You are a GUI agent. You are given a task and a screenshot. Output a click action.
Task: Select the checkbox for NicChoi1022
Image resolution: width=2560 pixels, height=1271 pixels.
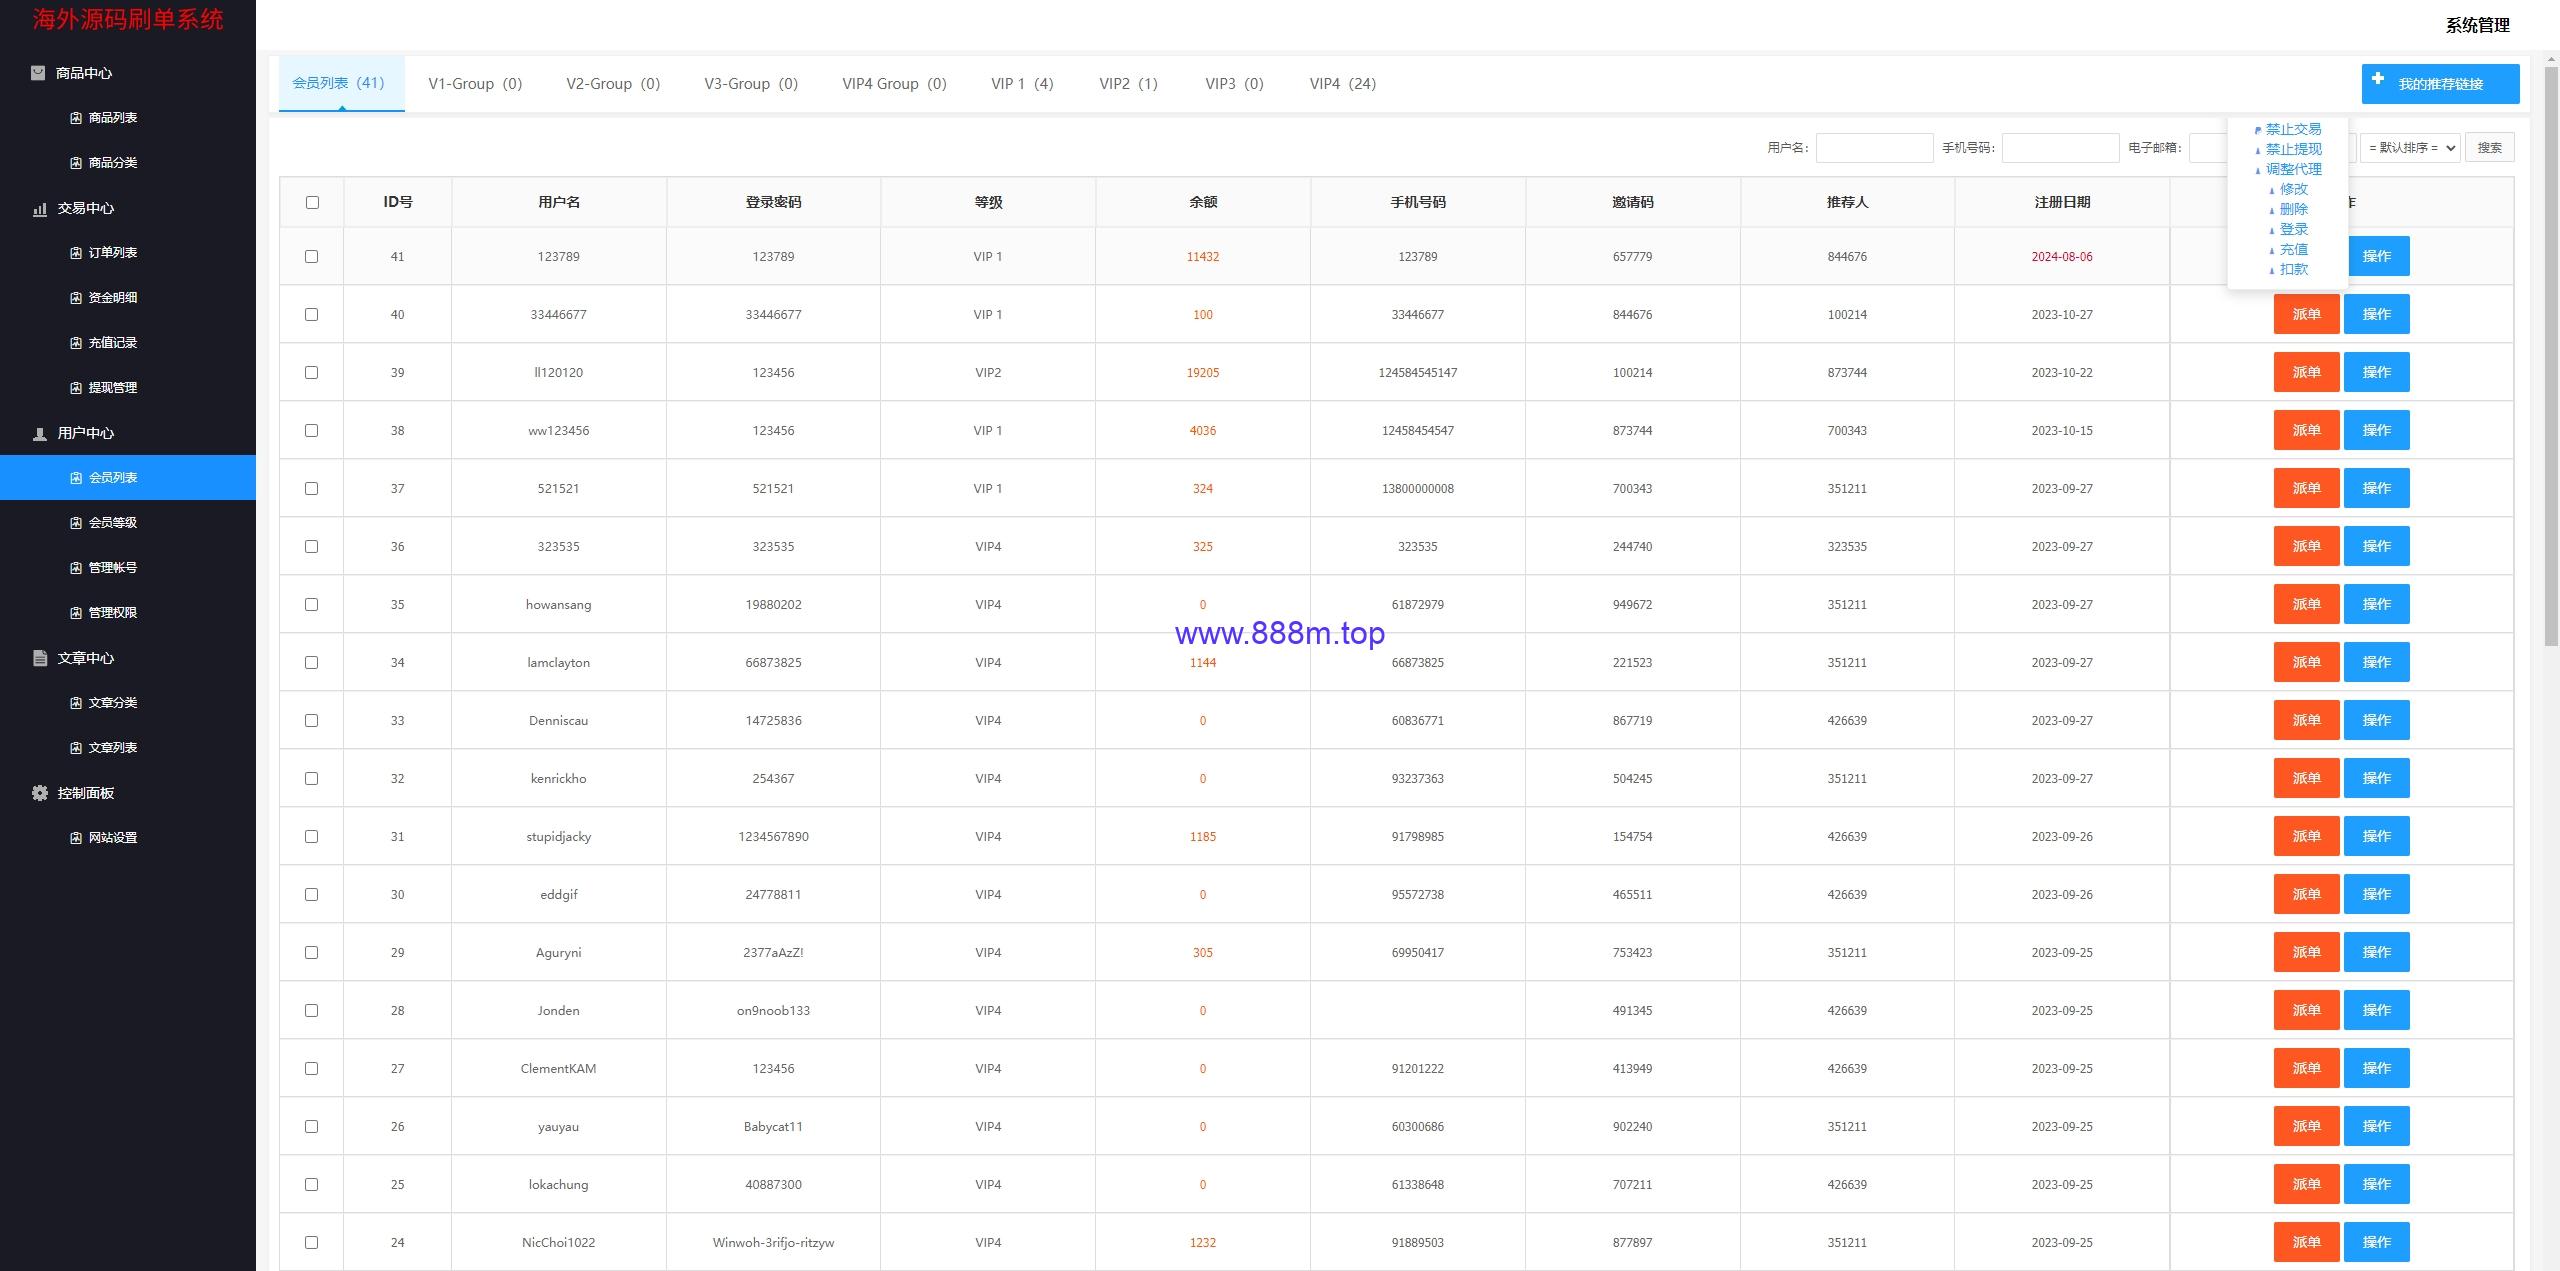coord(312,1243)
